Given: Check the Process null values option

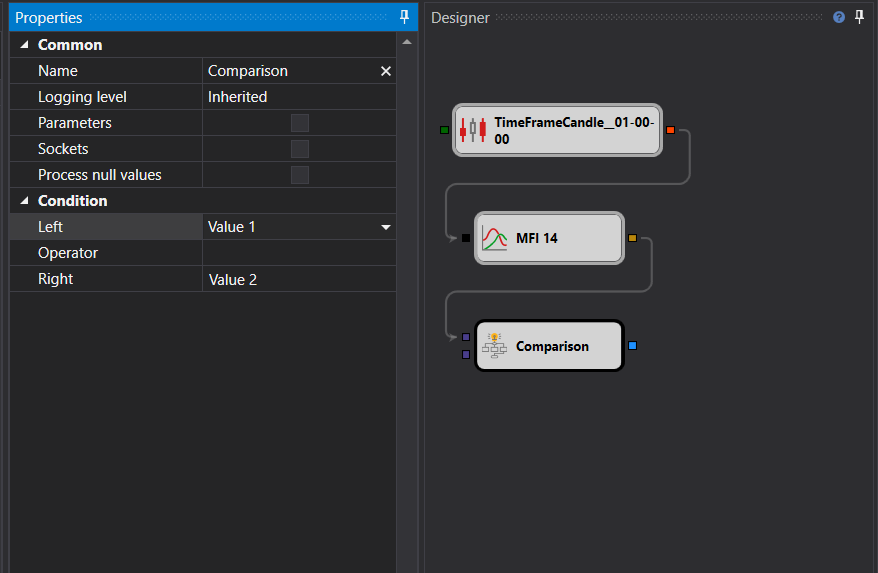Looking at the screenshot, I should pos(299,175).
